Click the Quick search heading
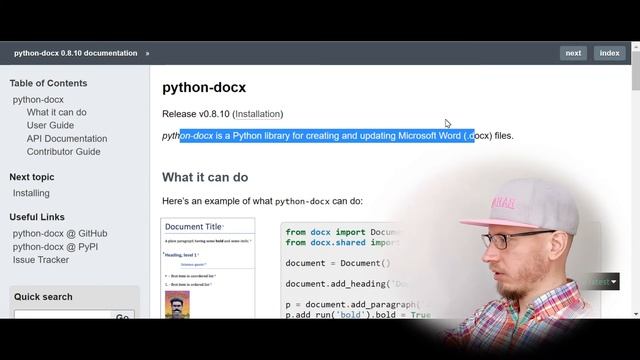 pyautogui.click(x=43, y=297)
